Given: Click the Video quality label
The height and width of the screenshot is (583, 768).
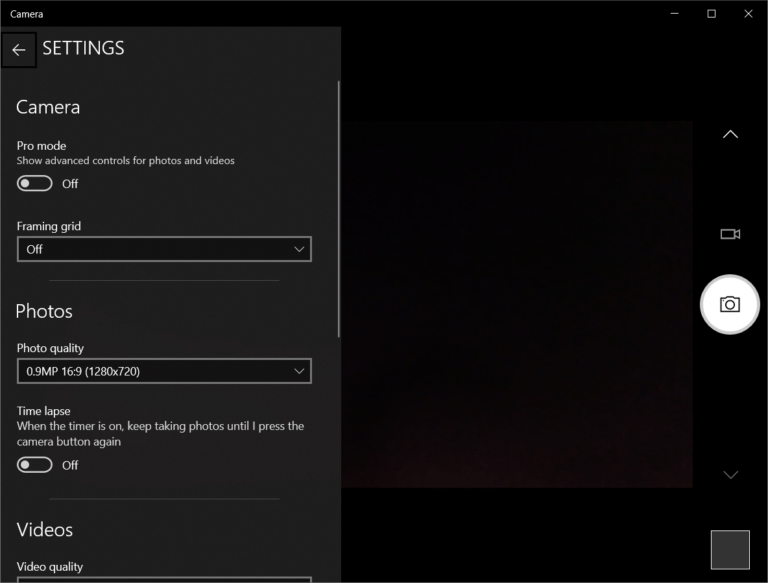Looking at the screenshot, I should tap(49, 567).
